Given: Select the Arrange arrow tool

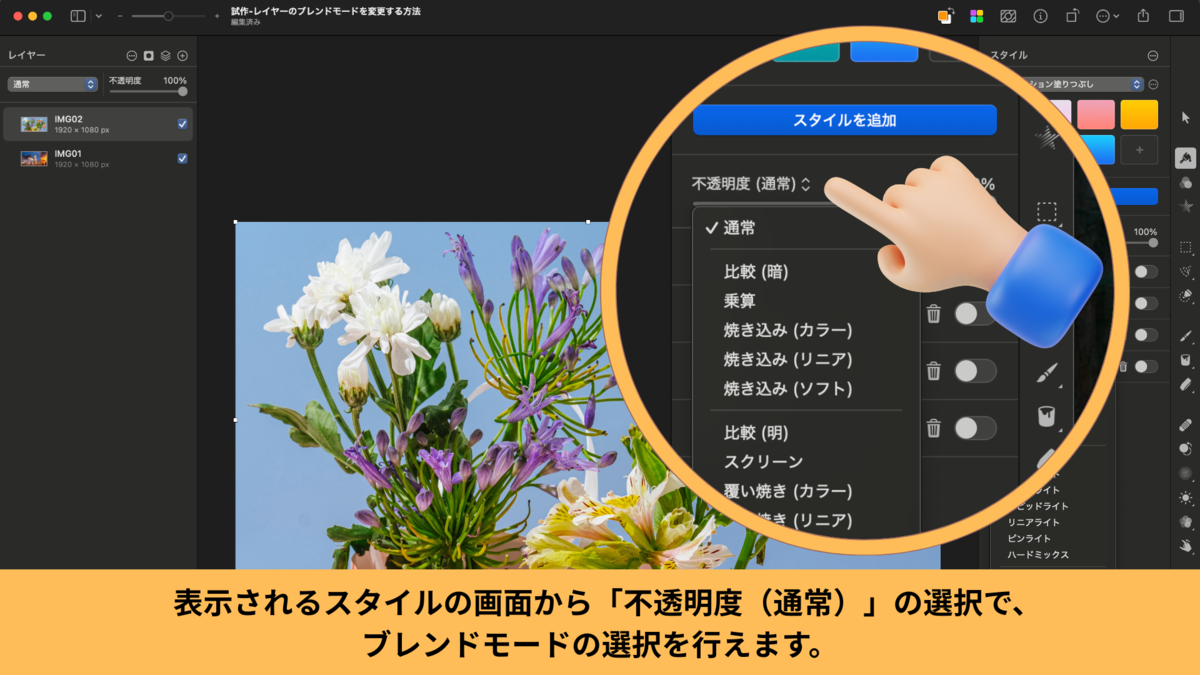Looking at the screenshot, I should click(1186, 118).
